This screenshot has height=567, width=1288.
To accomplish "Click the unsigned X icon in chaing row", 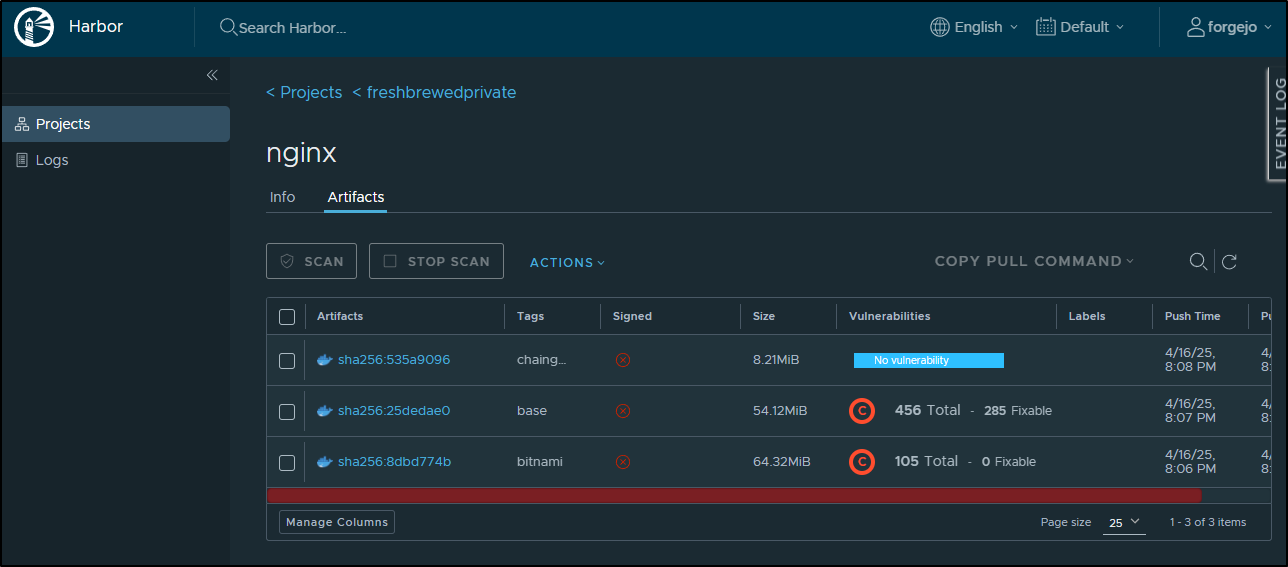I will click(623, 360).
